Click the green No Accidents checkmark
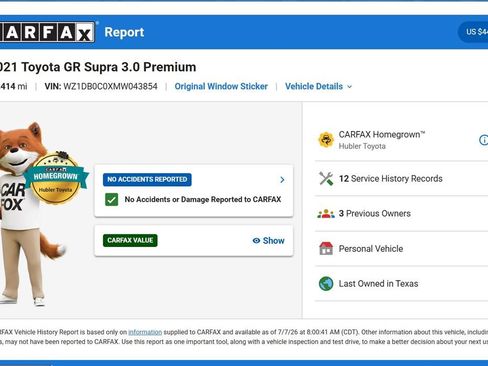 pyautogui.click(x=112, y=200)
